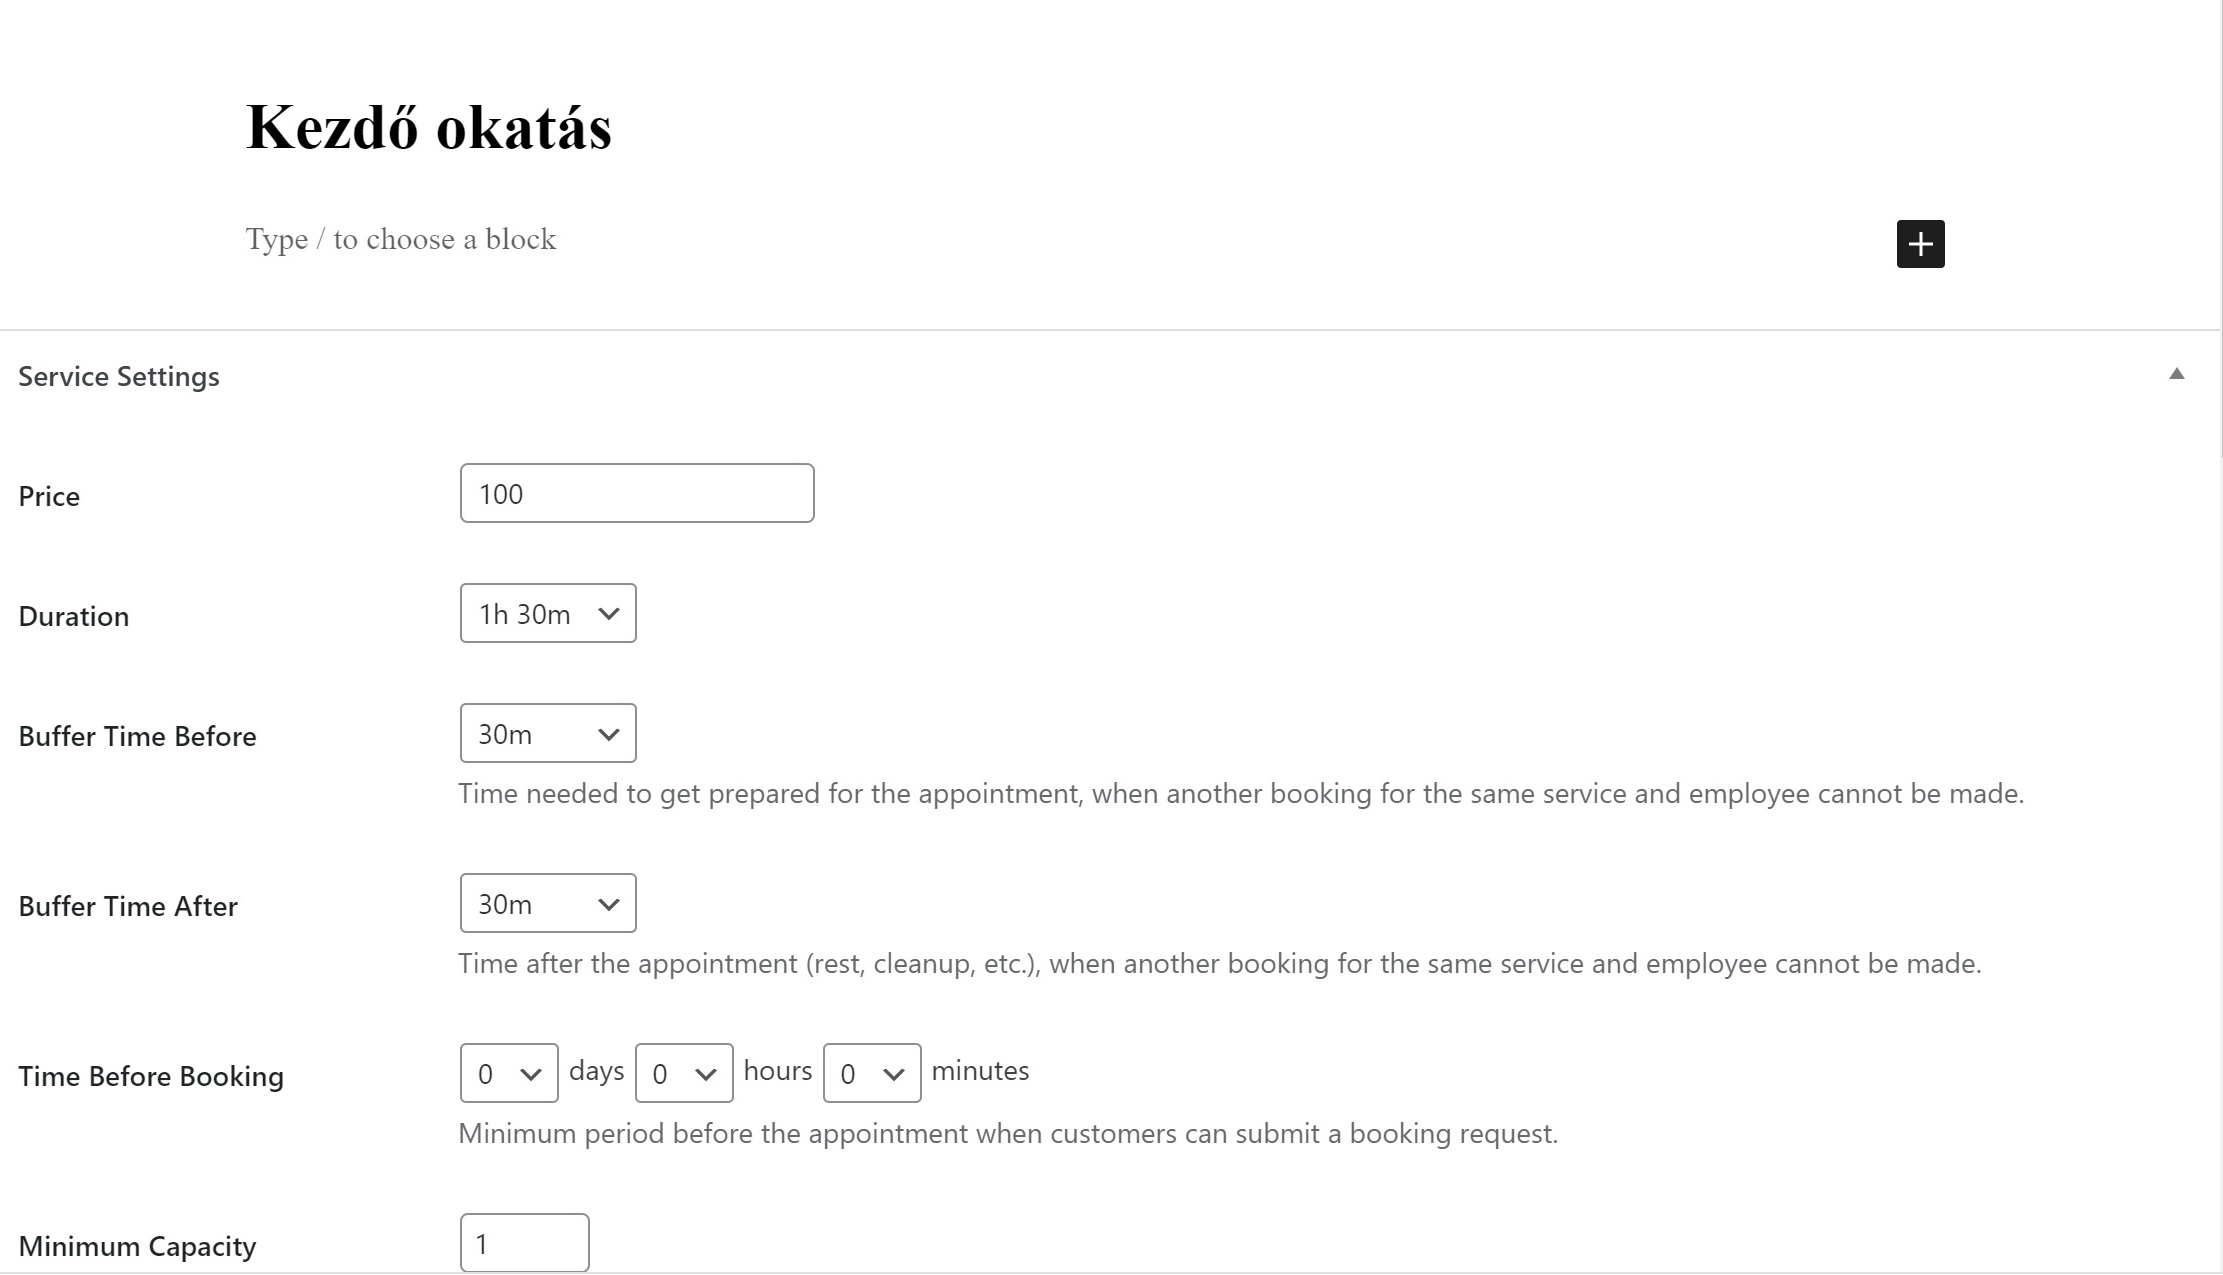2223x1275 pixels.
Task: Open the Duration dropdown showing 1h 30m
Action: [x=548, y=613]
